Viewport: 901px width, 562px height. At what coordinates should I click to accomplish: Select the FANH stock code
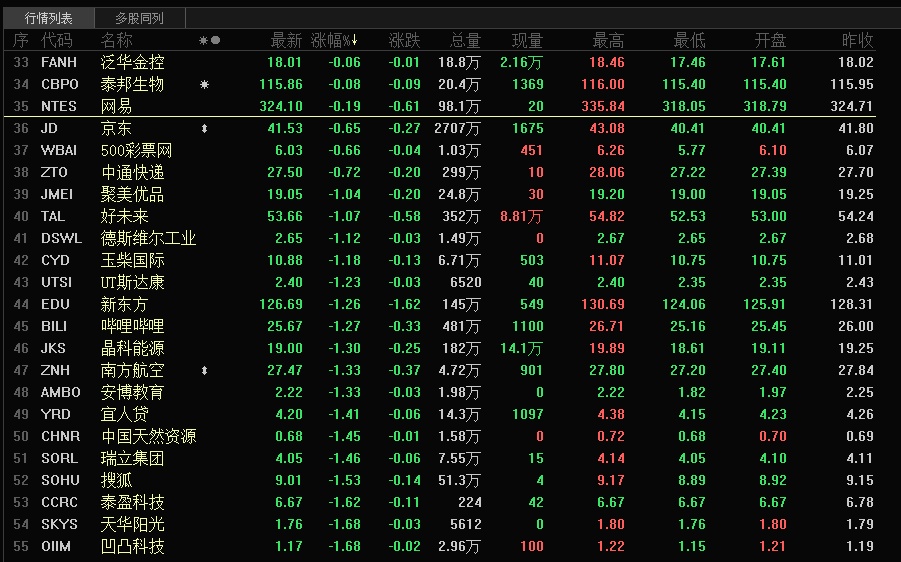pos(59,62)
